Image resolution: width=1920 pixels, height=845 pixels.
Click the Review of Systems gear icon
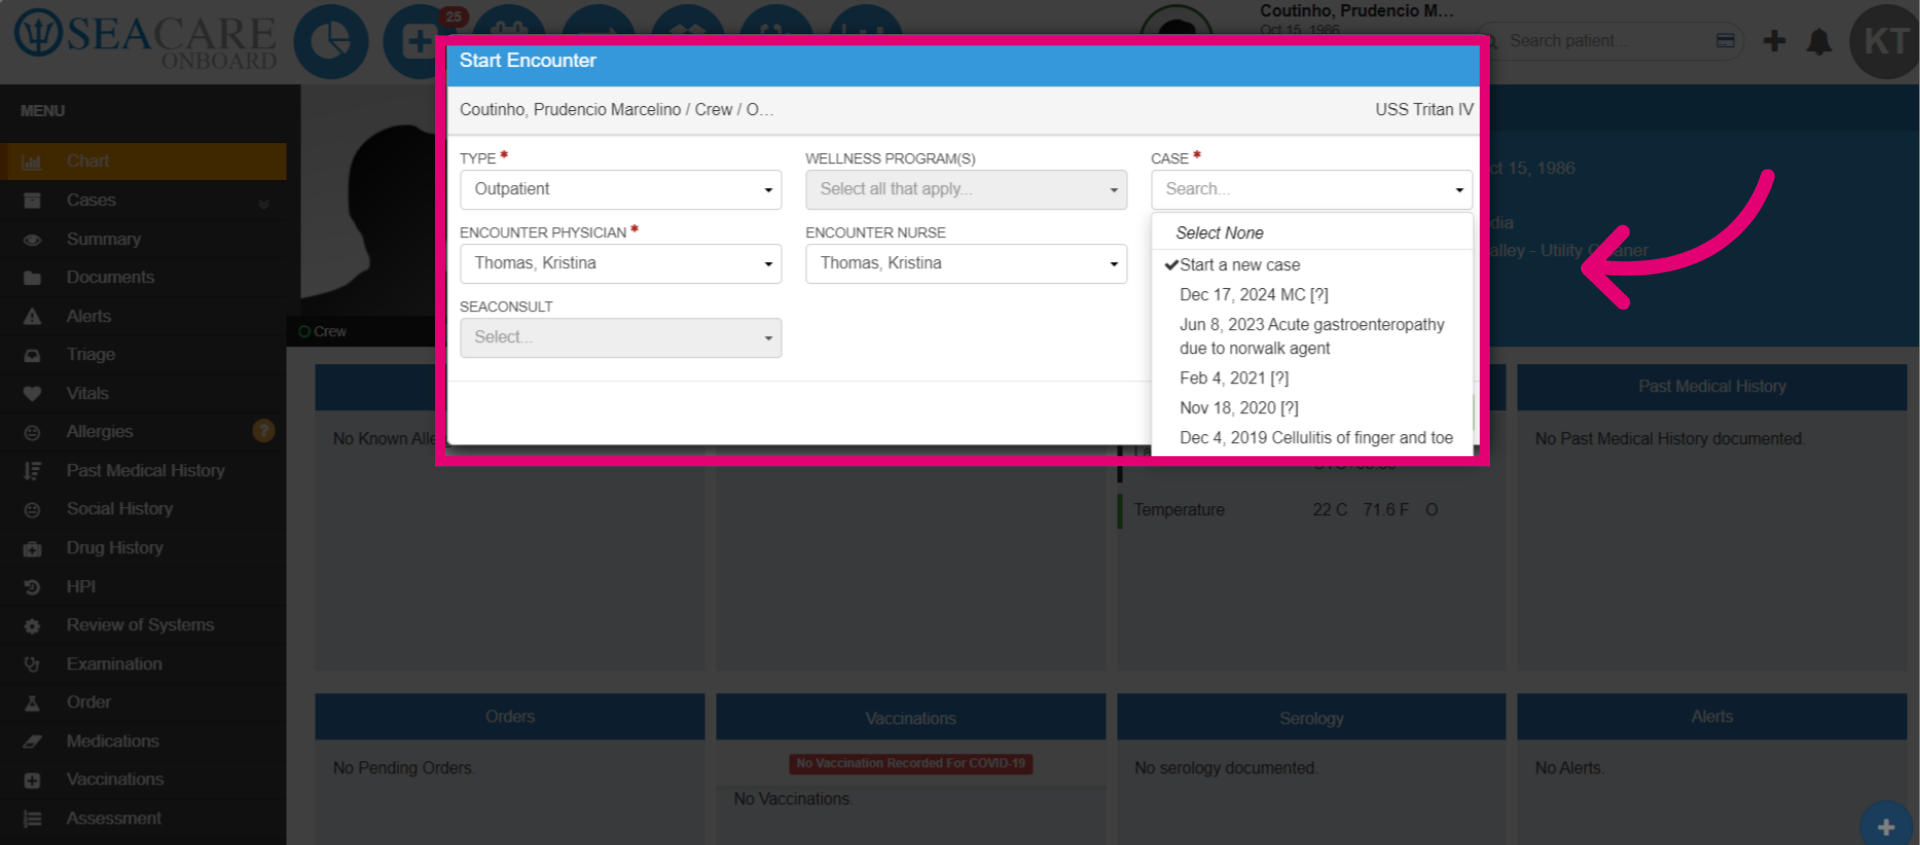click(x=32, y=626)
